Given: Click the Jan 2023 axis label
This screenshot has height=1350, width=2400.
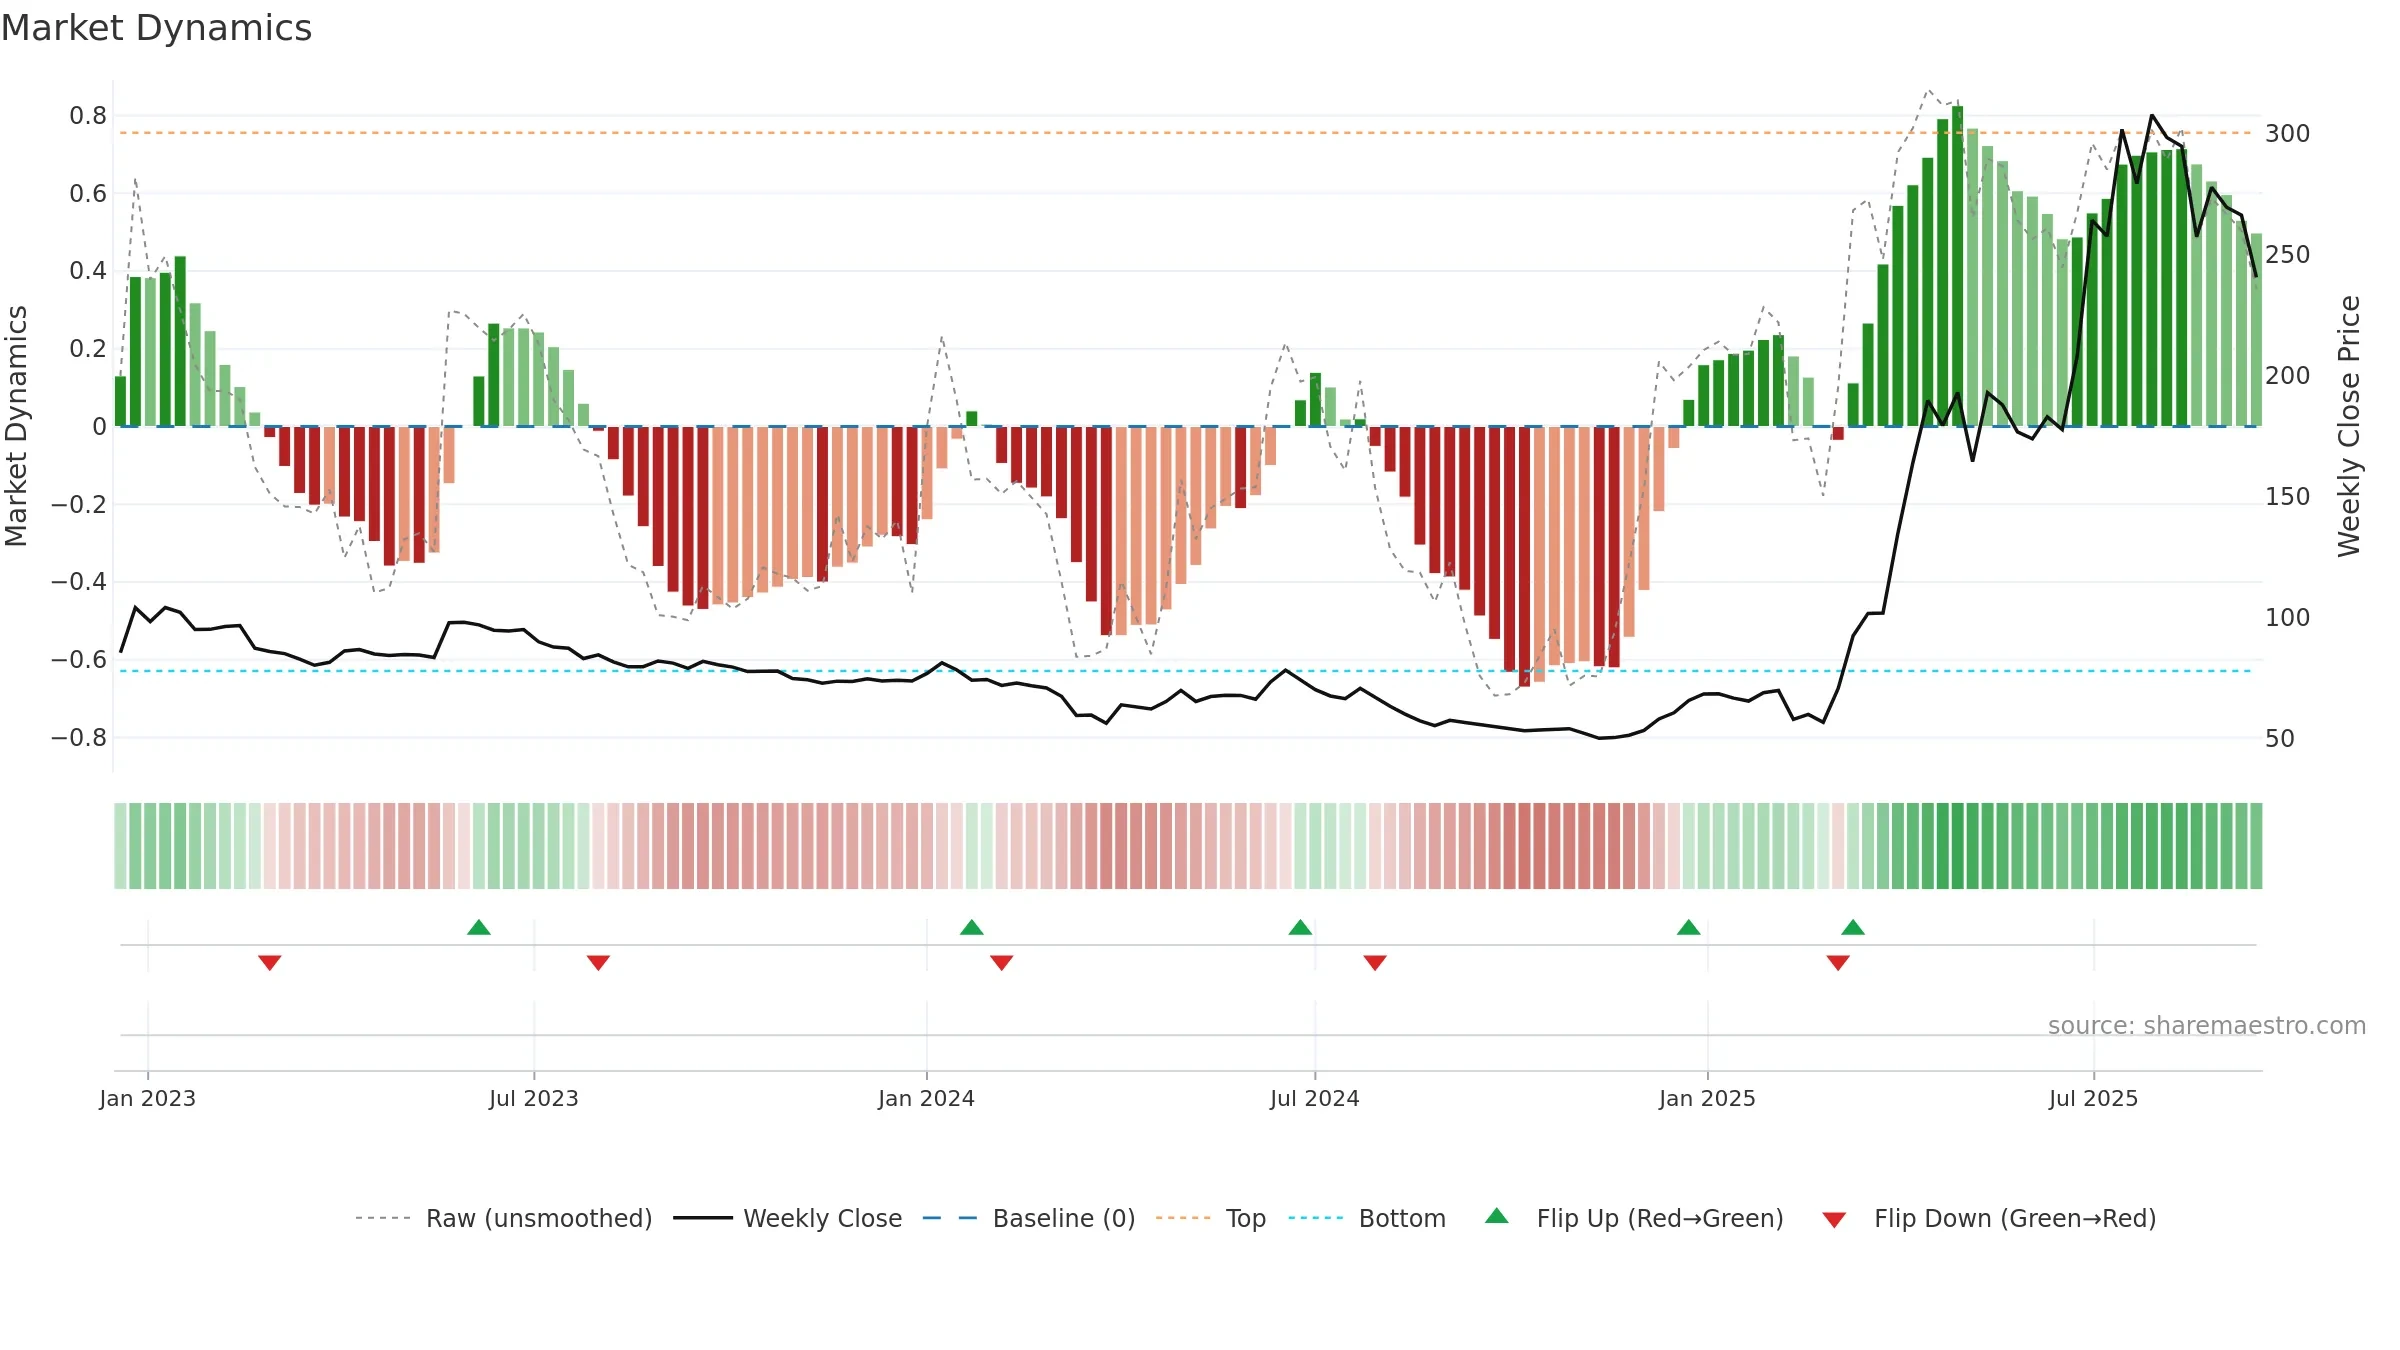Looking at the screenshot, I should 148,1098.
